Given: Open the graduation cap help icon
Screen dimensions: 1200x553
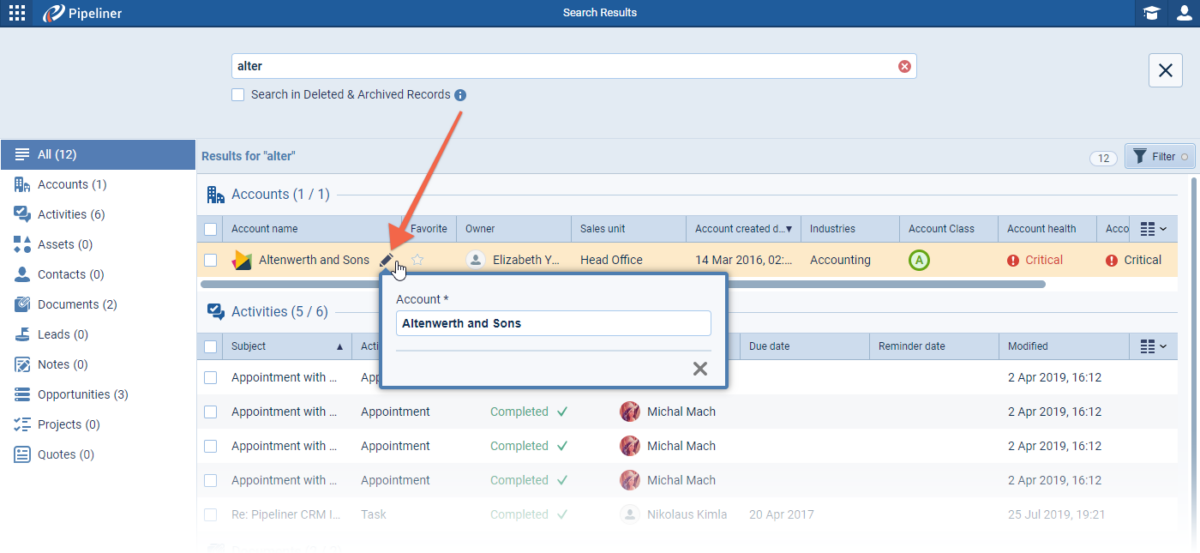Looking at the screenshot, I should pyautogui.click(x=1153, y=13).
